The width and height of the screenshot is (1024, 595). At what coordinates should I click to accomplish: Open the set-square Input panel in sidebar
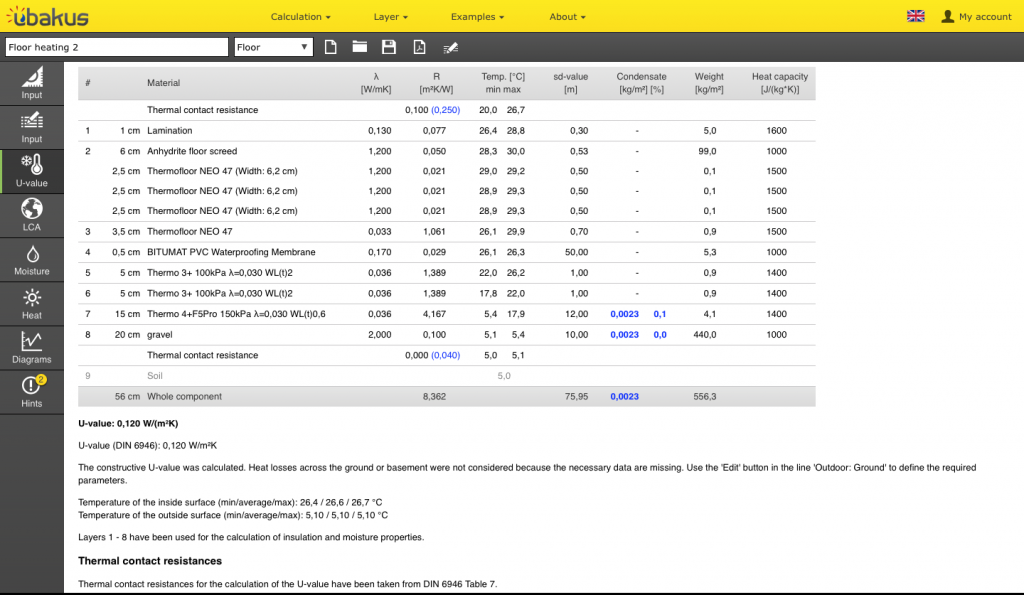(x=32, y=84)
